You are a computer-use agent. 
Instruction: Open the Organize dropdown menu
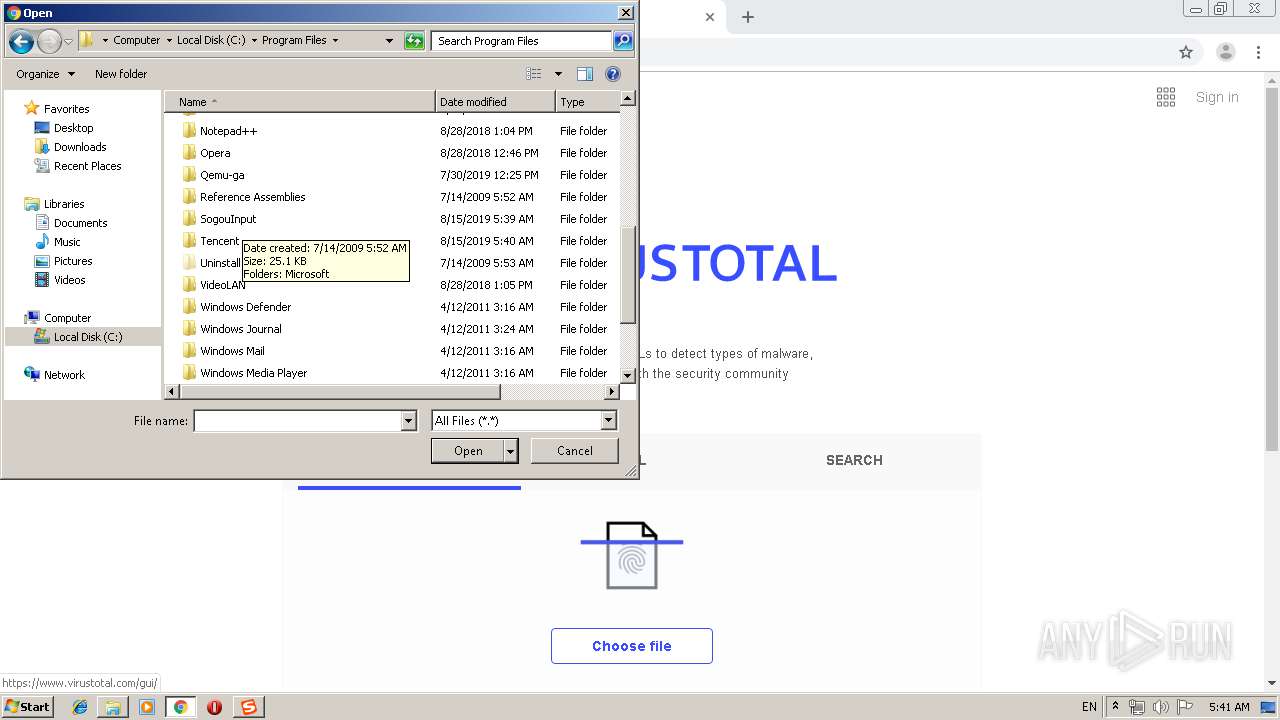point(45,74)
